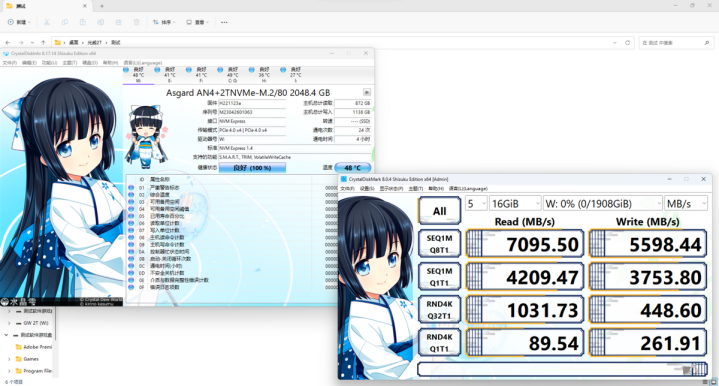Open the W: 0% (0/1908GiB) drive dropdown
This screenshot has height=386, width=719.
pyautogui.click(x=603, y=204)
